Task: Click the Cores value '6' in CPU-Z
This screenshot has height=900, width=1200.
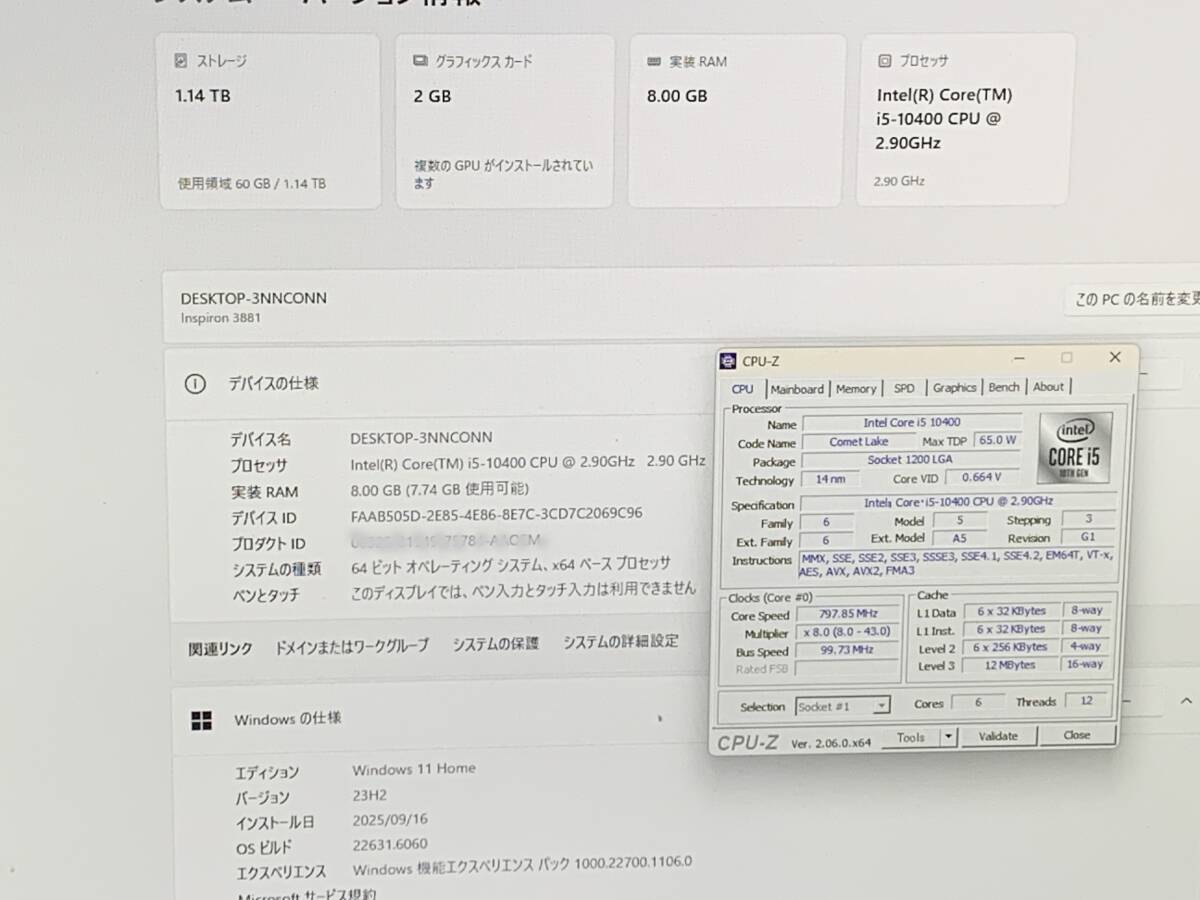Action: coord(978,702)
